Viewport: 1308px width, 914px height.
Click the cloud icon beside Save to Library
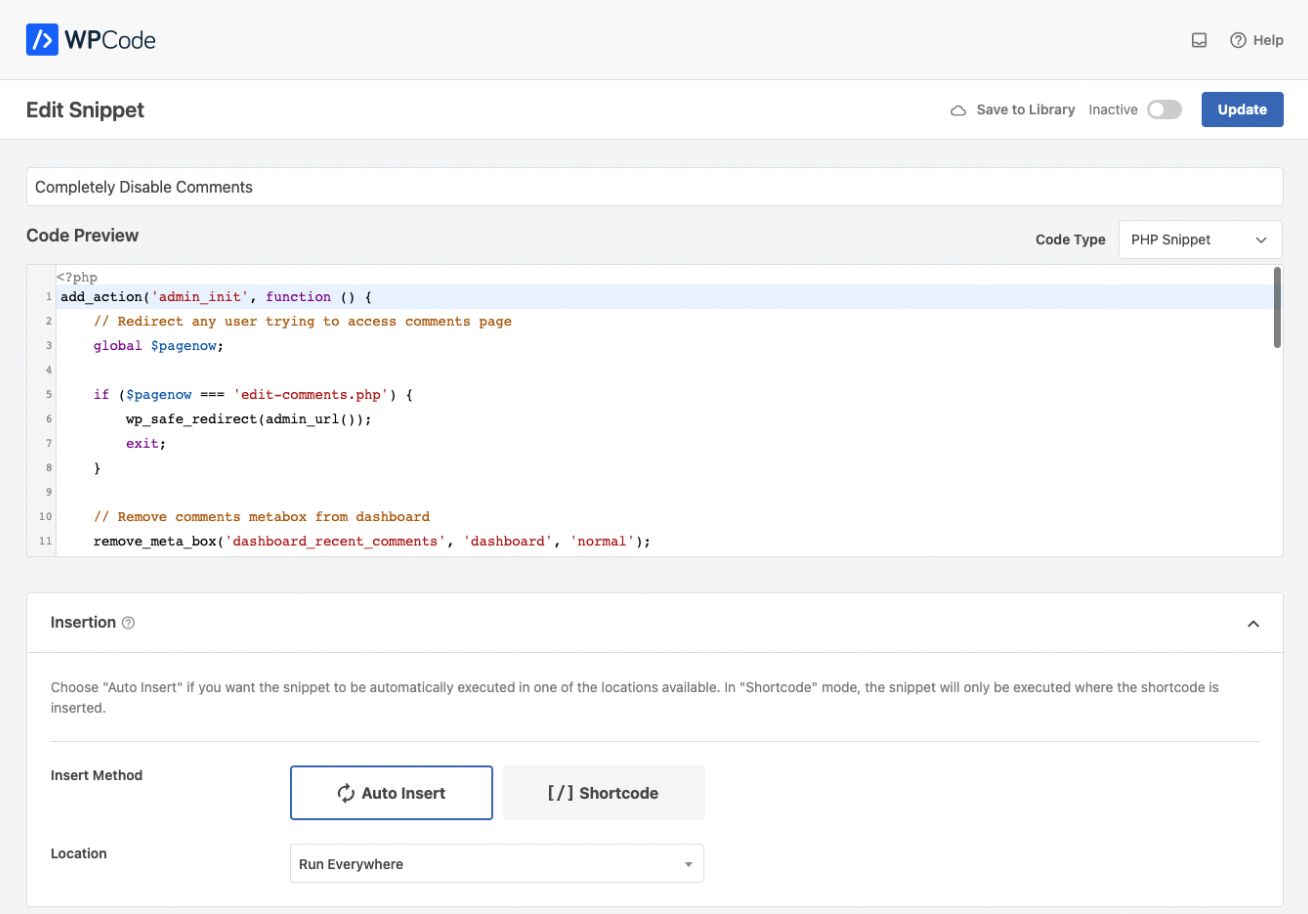958,110
